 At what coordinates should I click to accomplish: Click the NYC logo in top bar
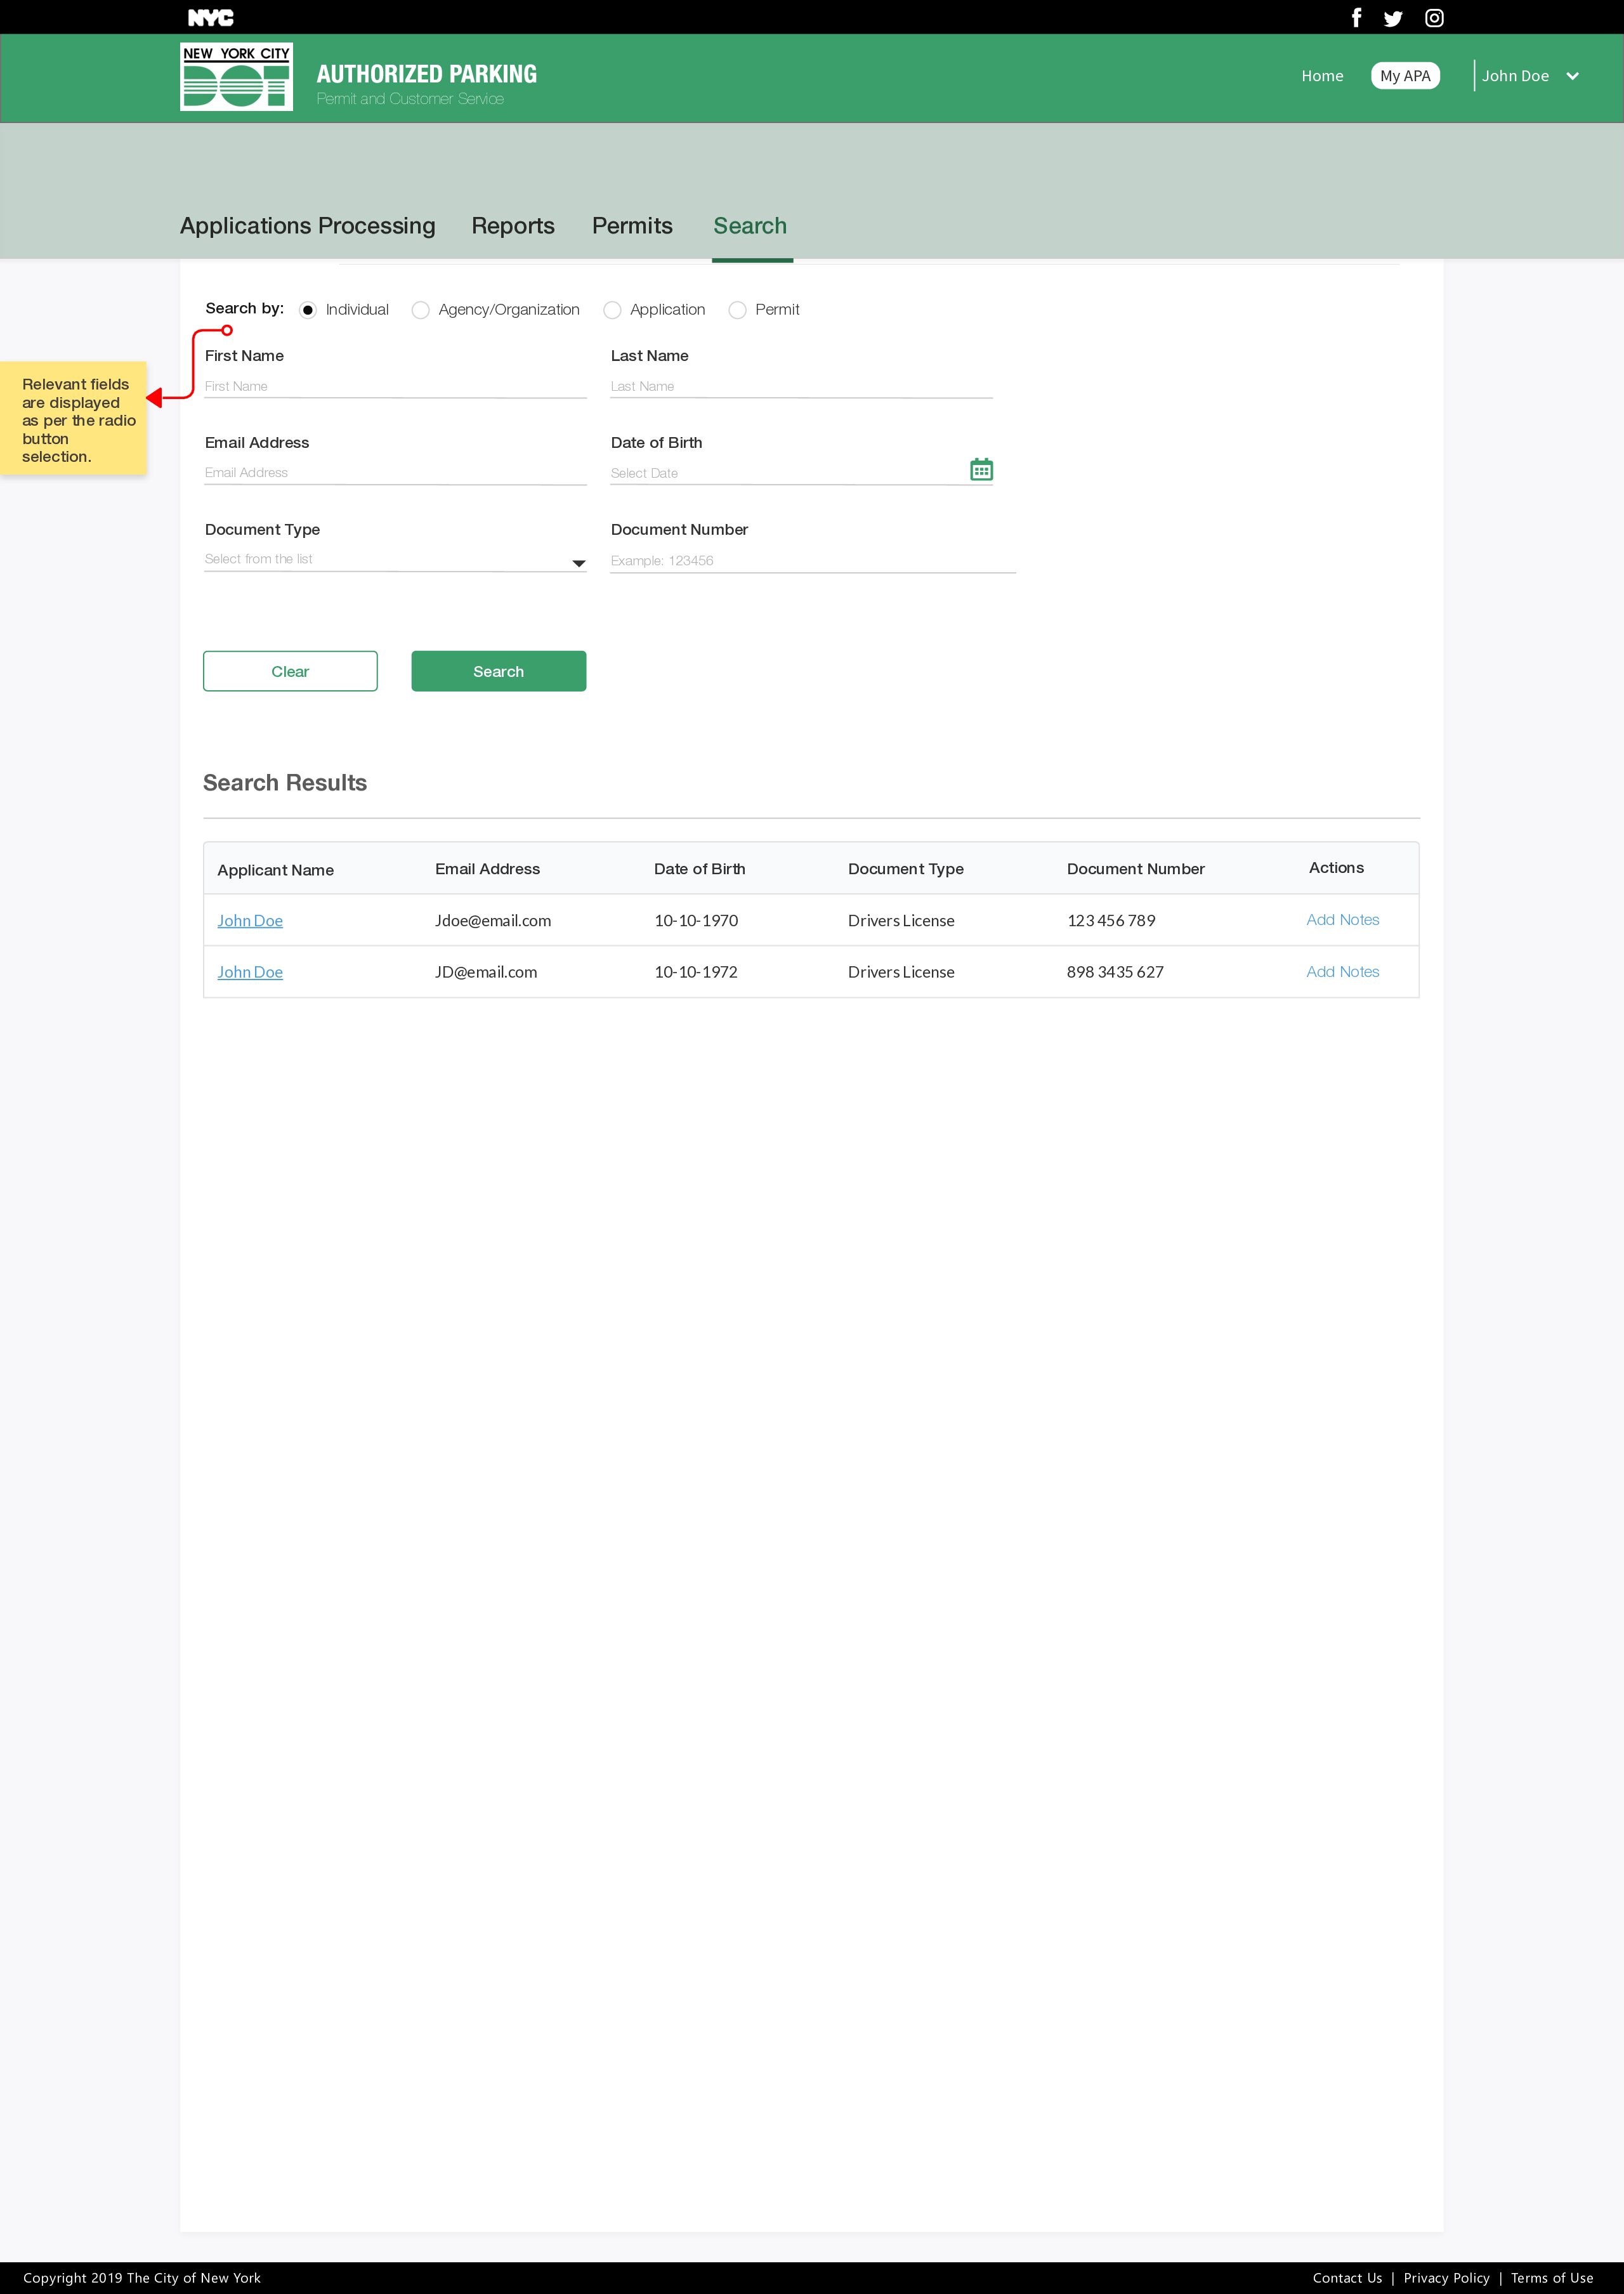point(210,18)
